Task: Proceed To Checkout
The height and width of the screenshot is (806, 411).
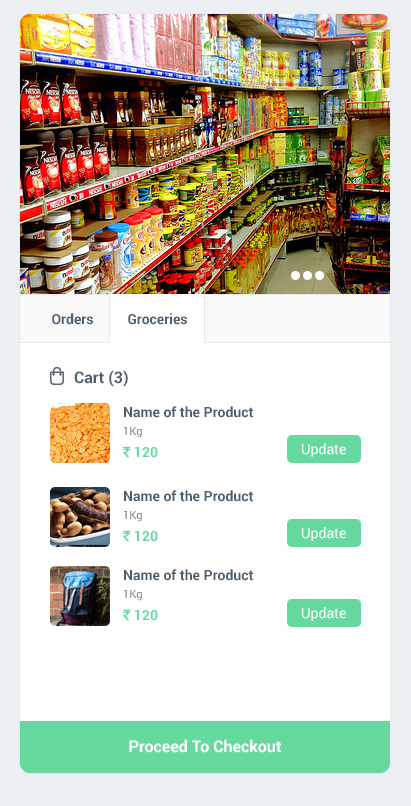Action: point(205,747)
